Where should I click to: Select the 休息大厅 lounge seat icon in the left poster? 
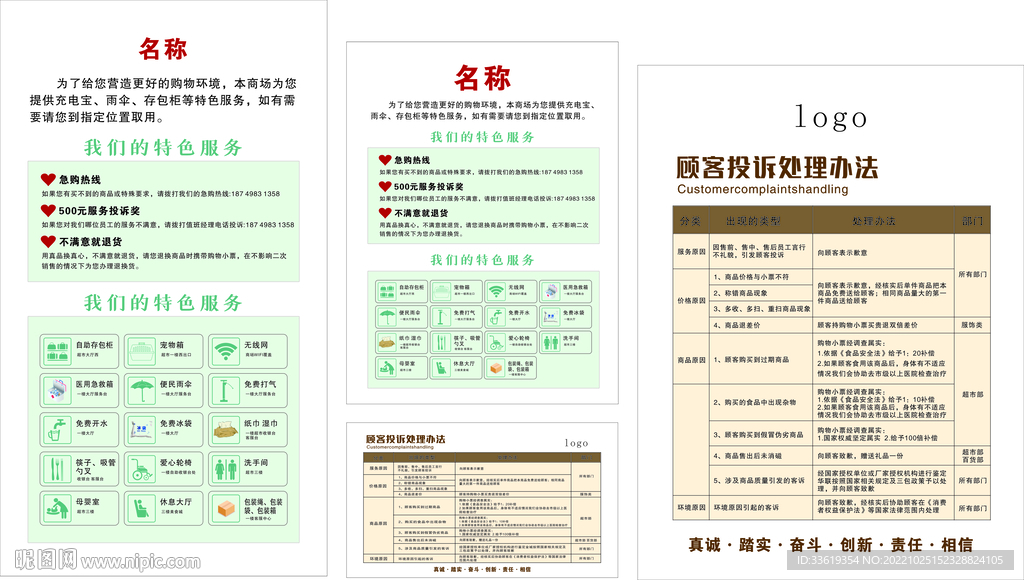point(141,508)
